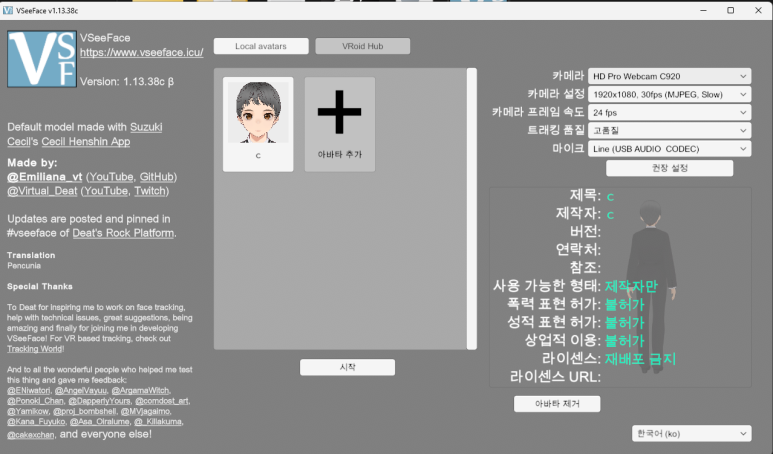Click the avatar 3D preview figure

[651, 288]
